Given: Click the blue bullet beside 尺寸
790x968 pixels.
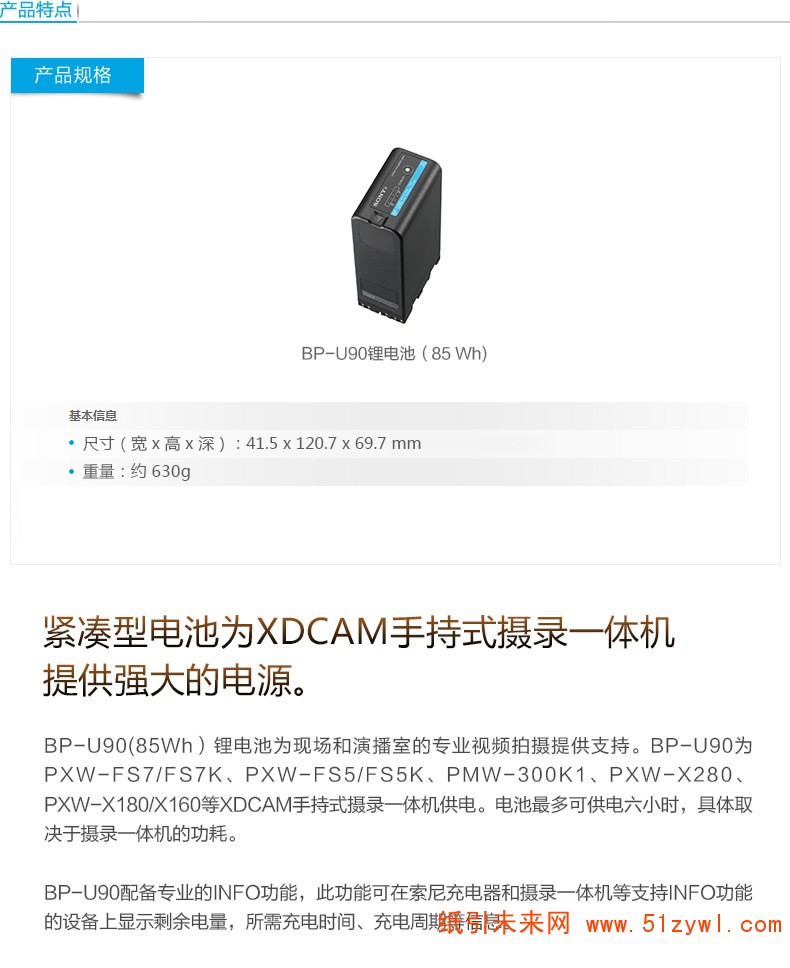Looking at the screenshot, I should [x=72, y=443].
